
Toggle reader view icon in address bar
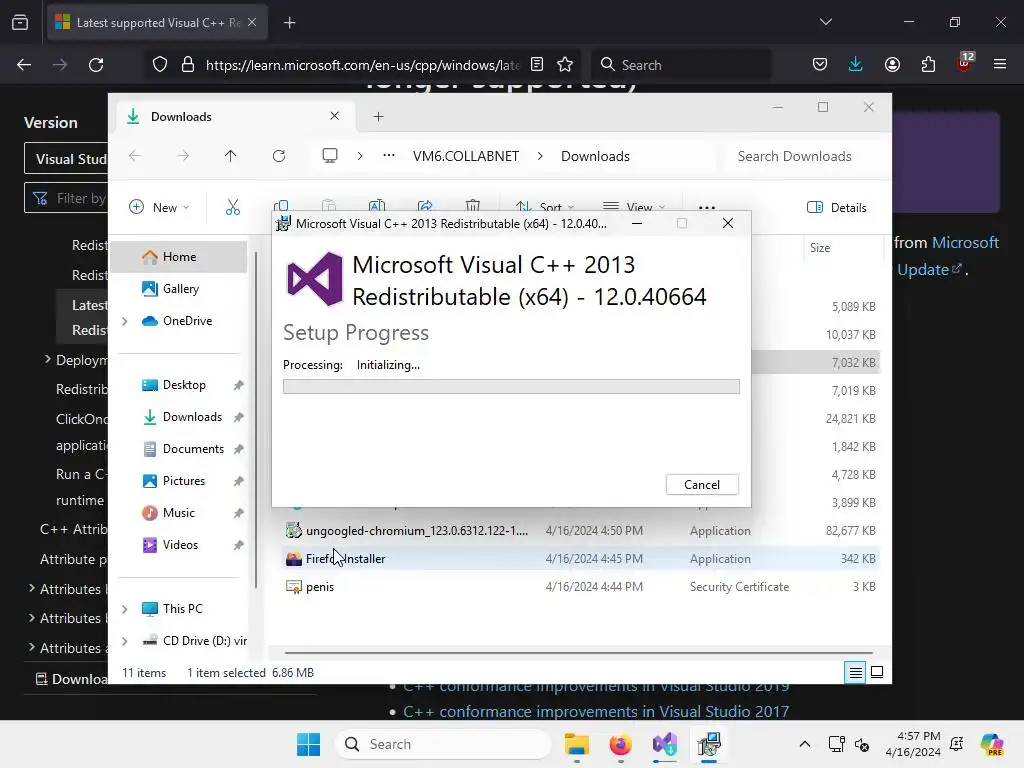click(537, 64)
